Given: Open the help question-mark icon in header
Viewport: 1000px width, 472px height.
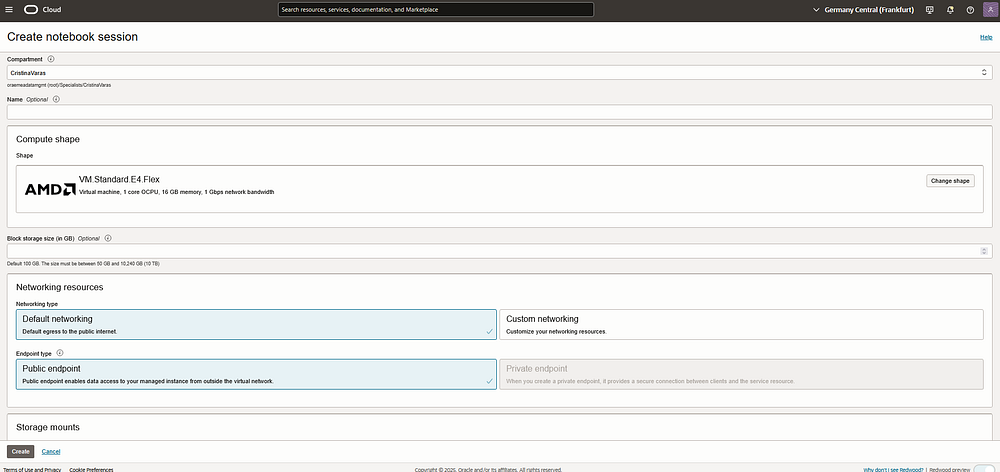Looking at the screenshot, I should coord(970,10).
